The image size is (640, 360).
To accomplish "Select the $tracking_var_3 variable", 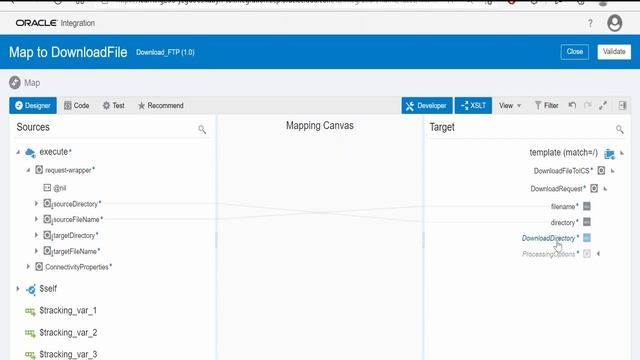I will click(68, 354).
